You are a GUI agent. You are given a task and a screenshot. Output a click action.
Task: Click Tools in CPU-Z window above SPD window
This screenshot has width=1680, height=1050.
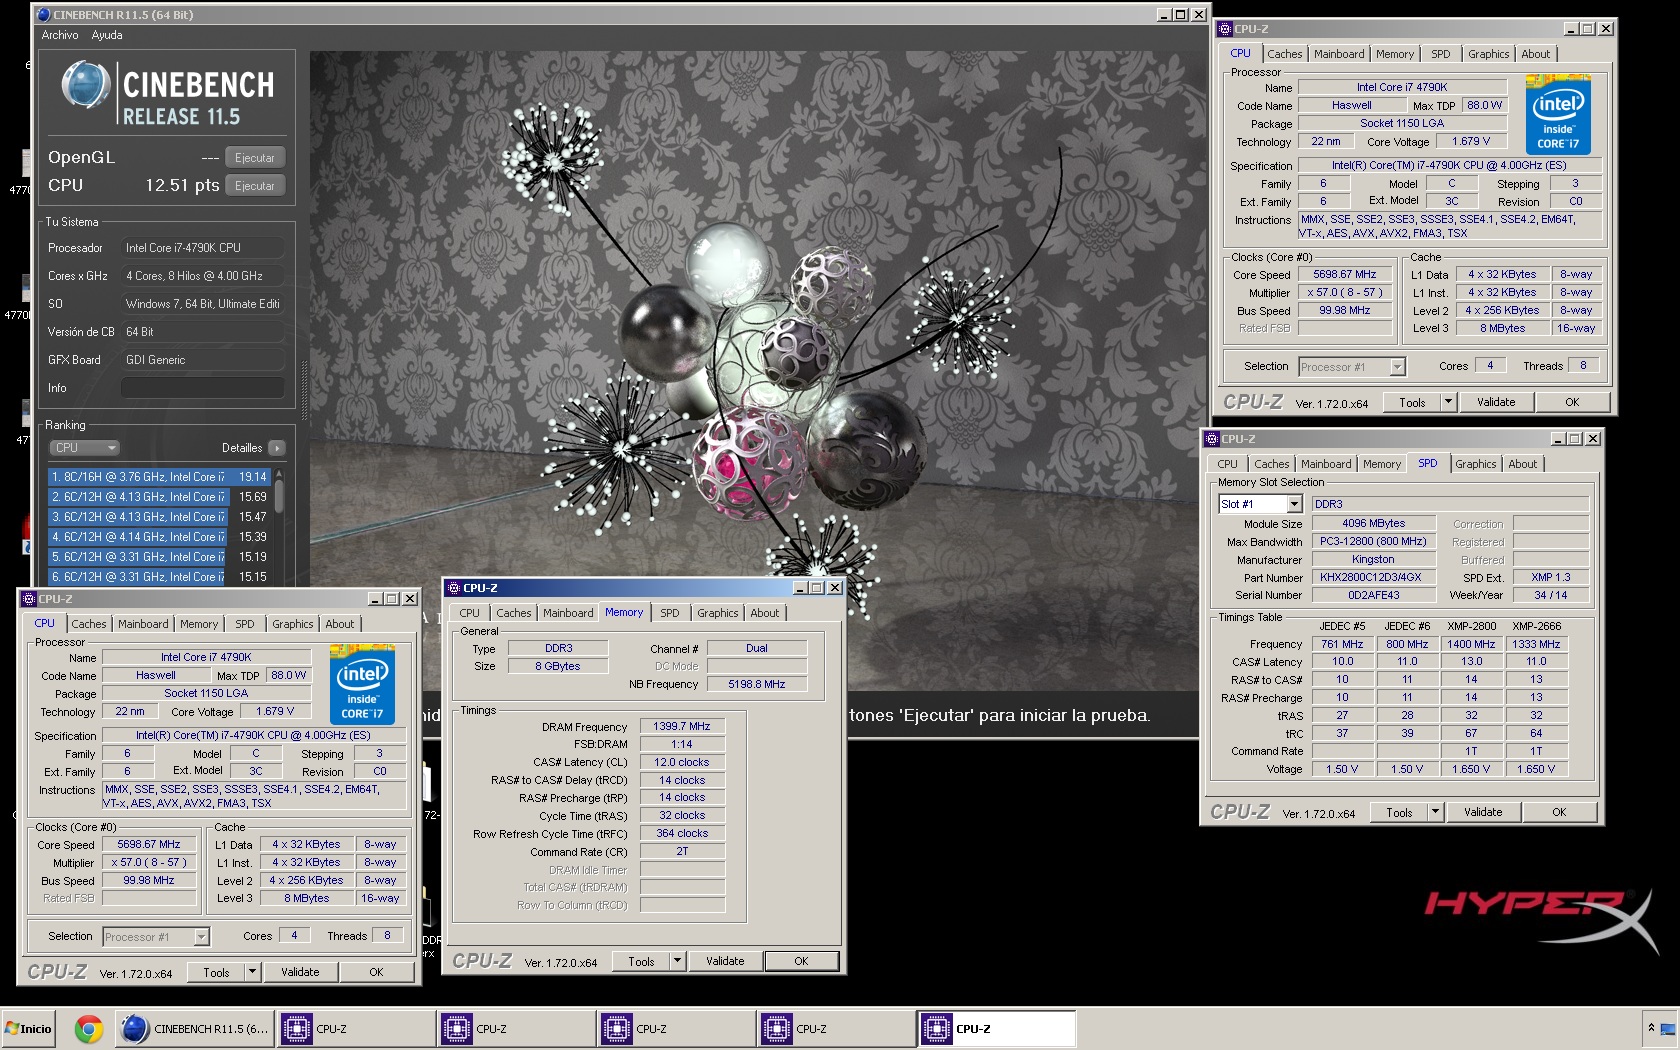click(x=1412, y=402)
